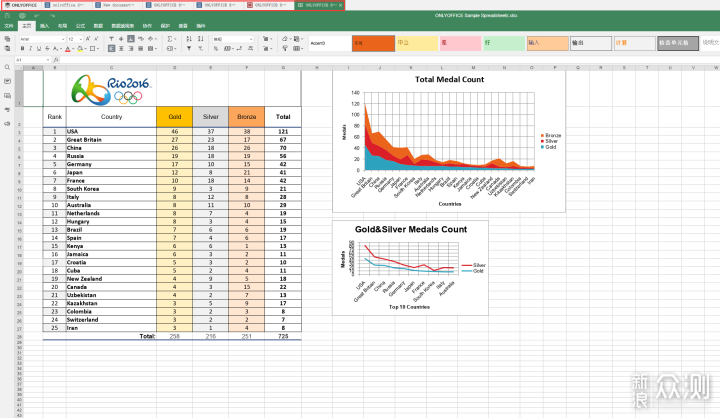720x418 pixels.
Task: Decrease the font size with the A-down icon
Action: click(x=96, y=39)
